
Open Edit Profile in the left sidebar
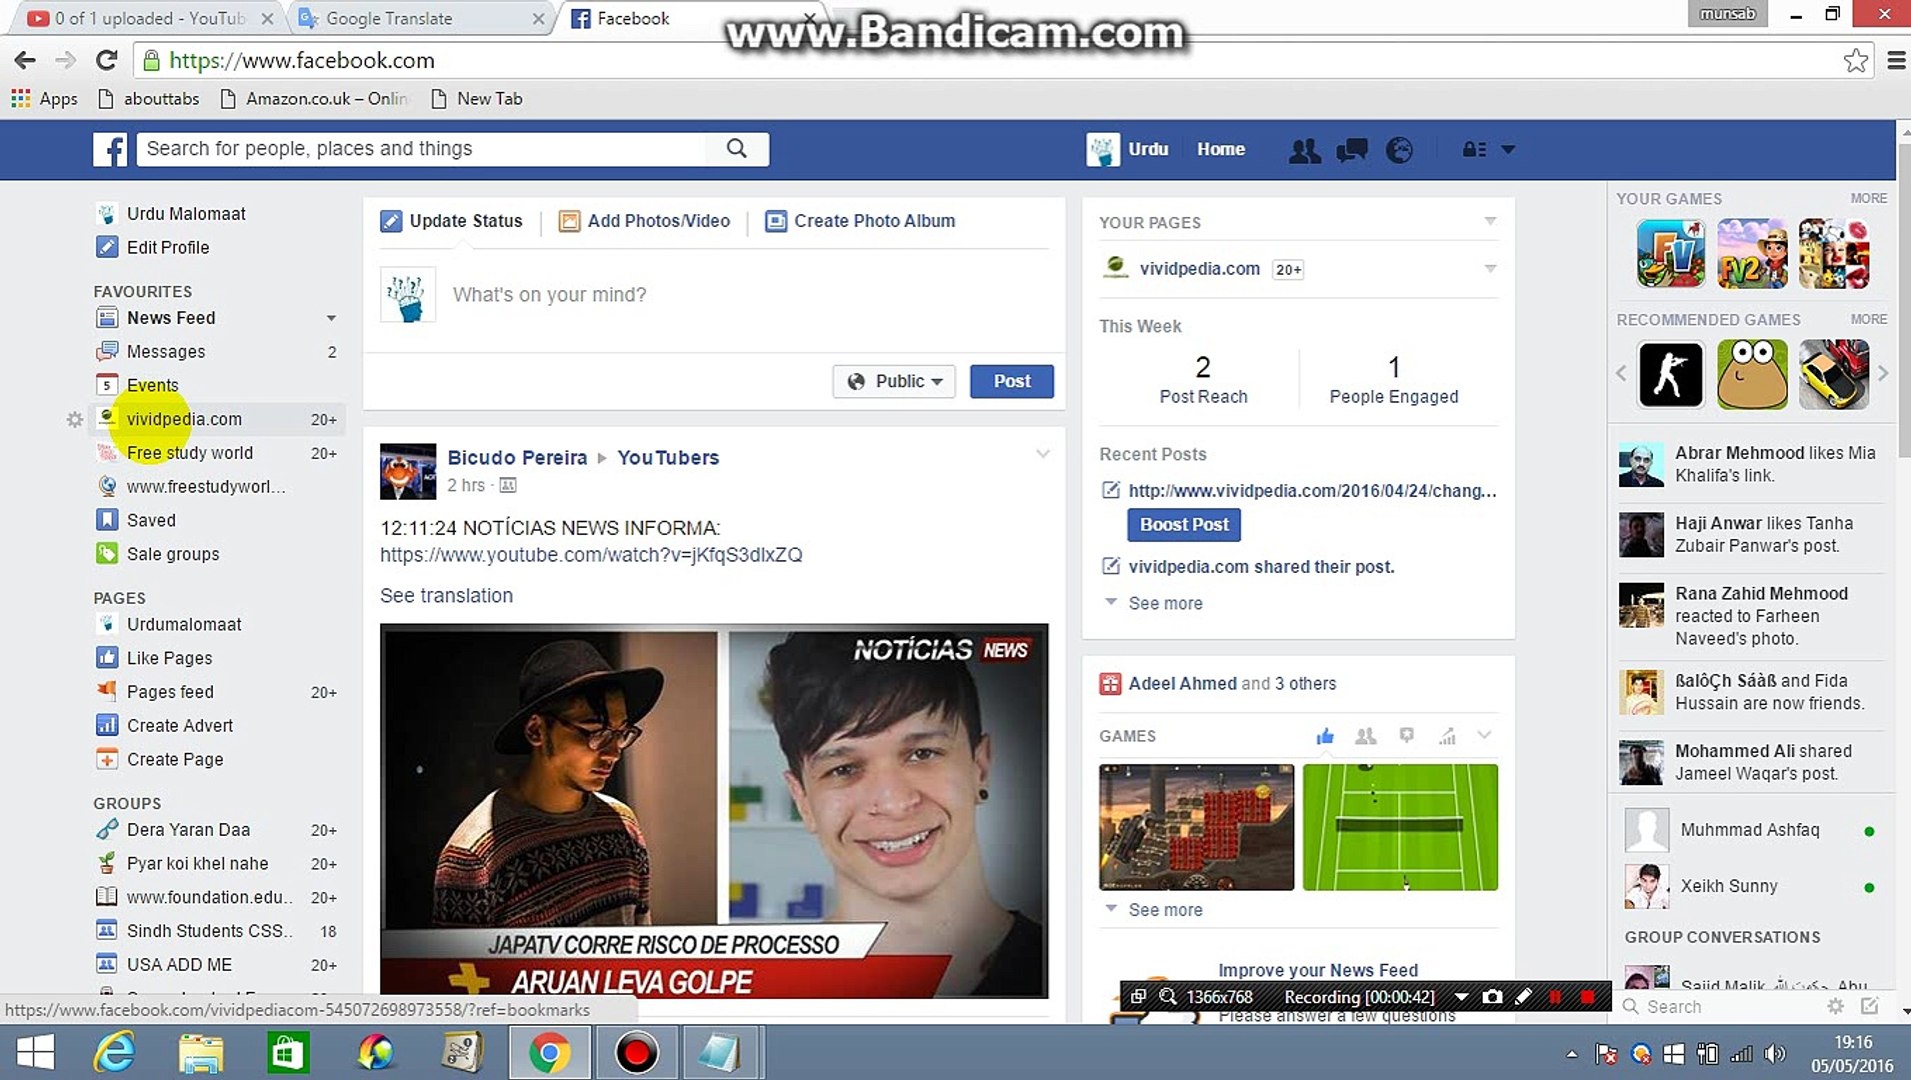pyautogui.click(x=154, y=248)
